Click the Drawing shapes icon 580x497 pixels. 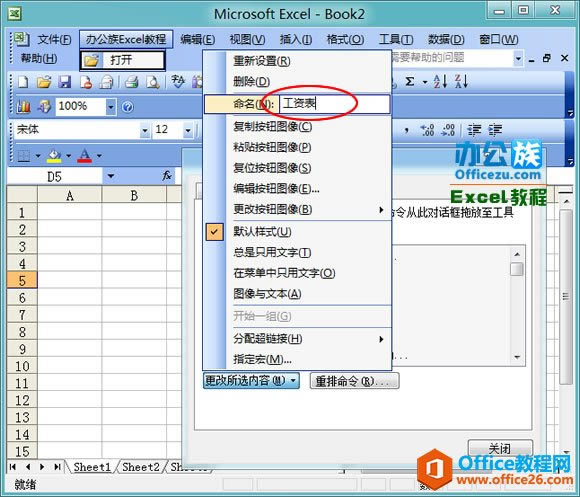45,106
